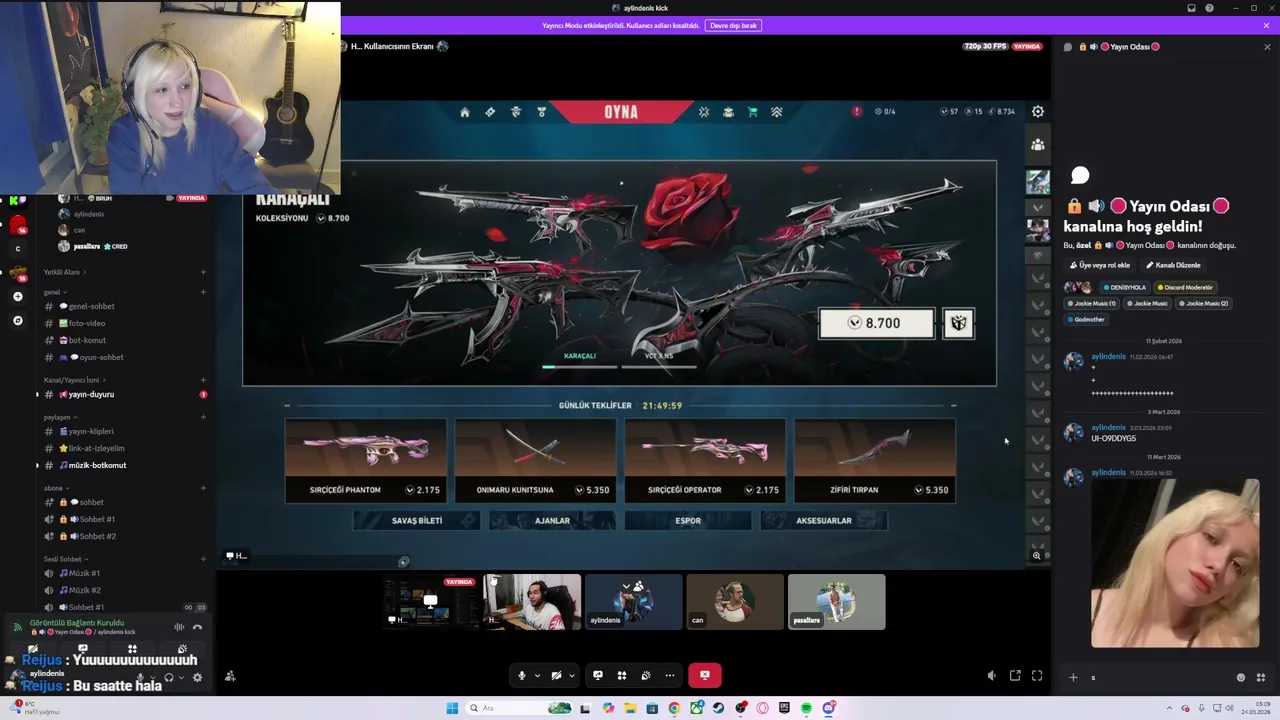Open the SAVAŞ BİLETİ store section

click(416, 520)
